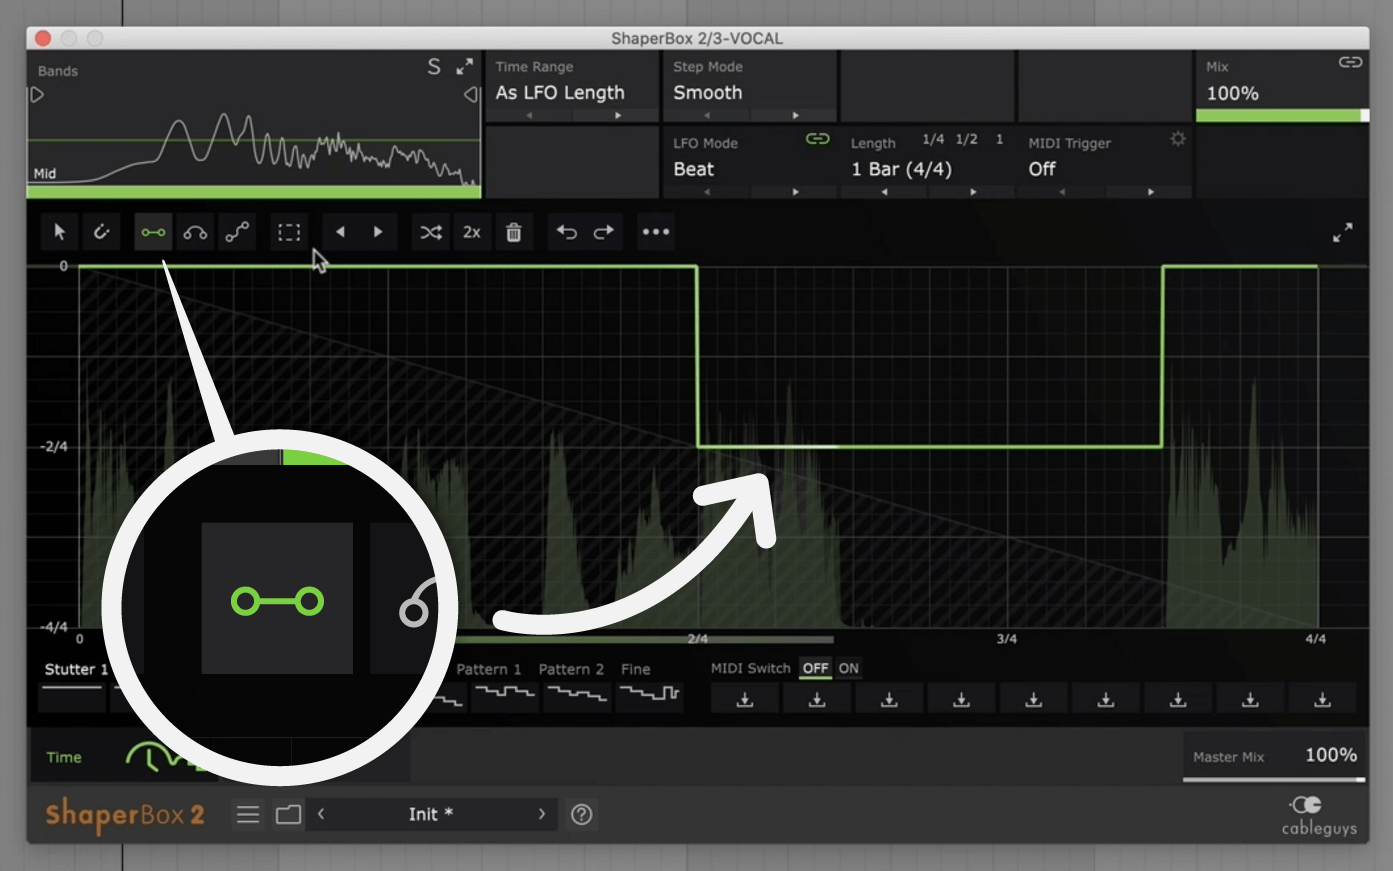Screen dimensions: 1393x871
Task: Click the Mid band spectrum bar
Action: point(254,191)
